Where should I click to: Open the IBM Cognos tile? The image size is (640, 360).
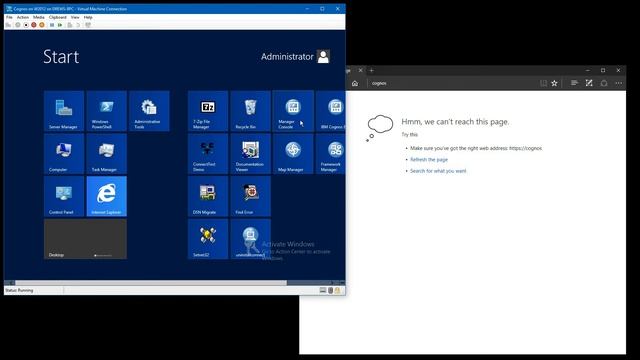[x=330, y=111]
